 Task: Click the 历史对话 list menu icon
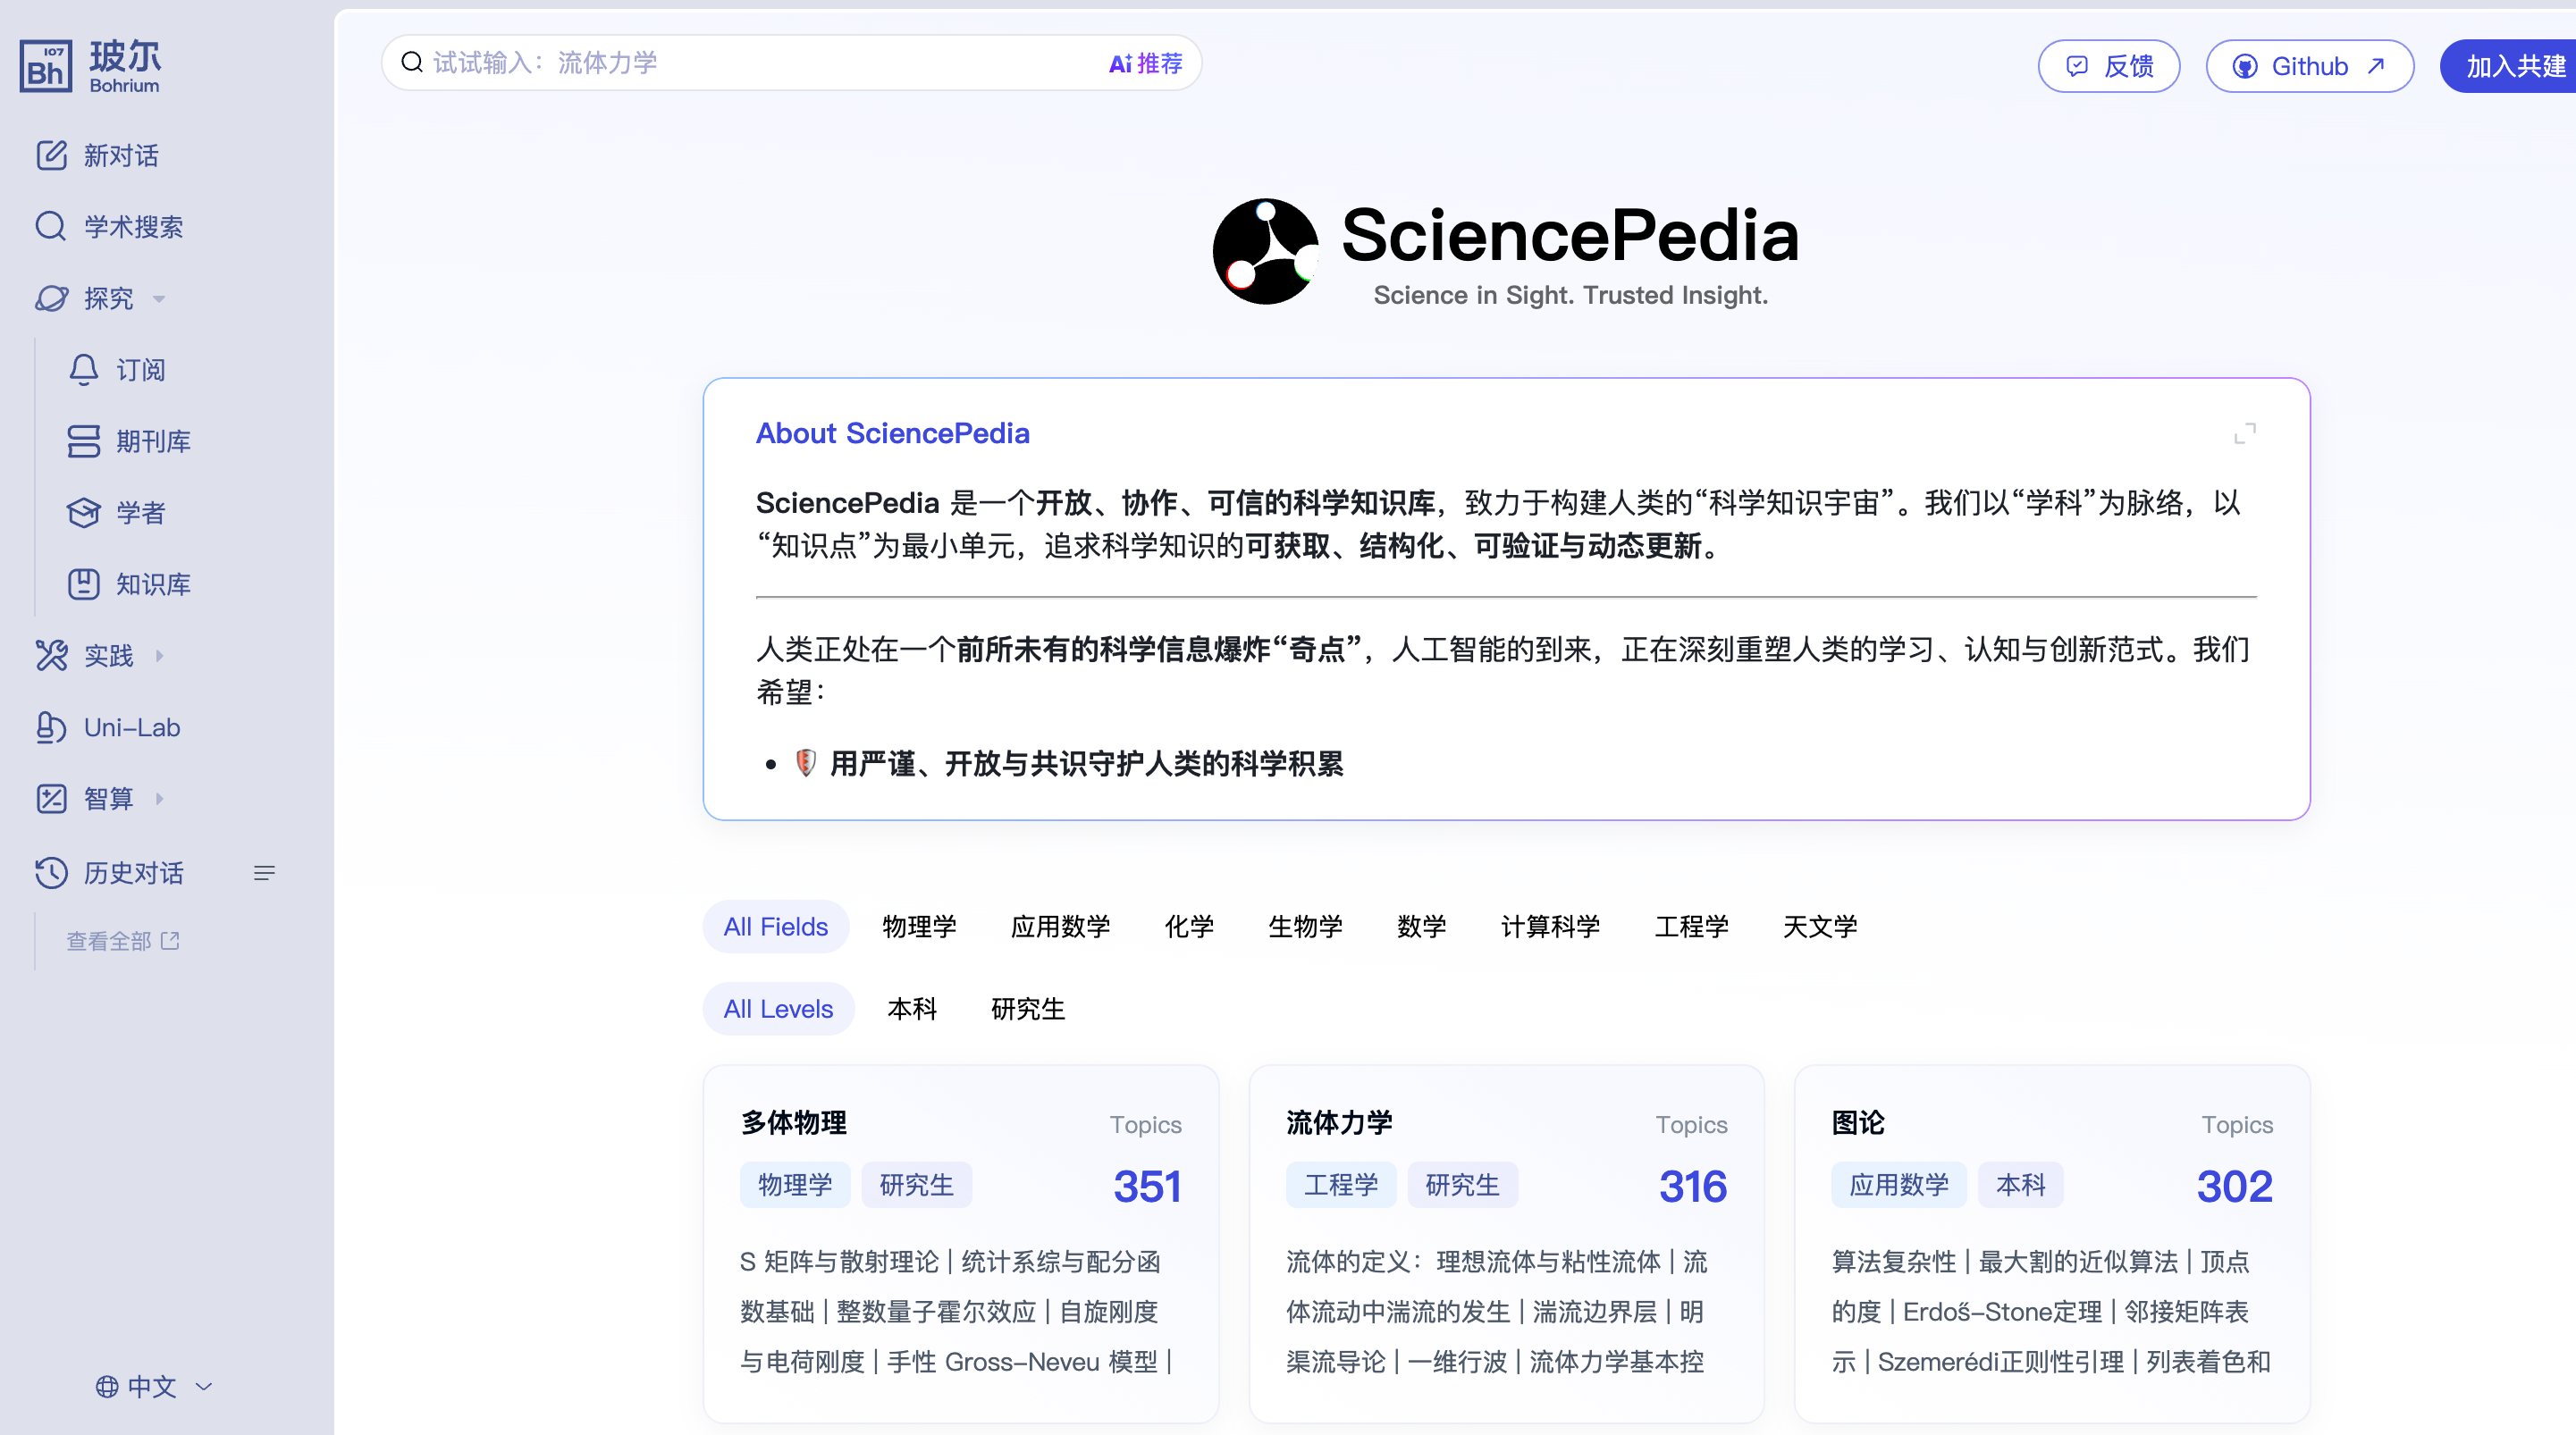pyautogui.click(x=264, y=873)
